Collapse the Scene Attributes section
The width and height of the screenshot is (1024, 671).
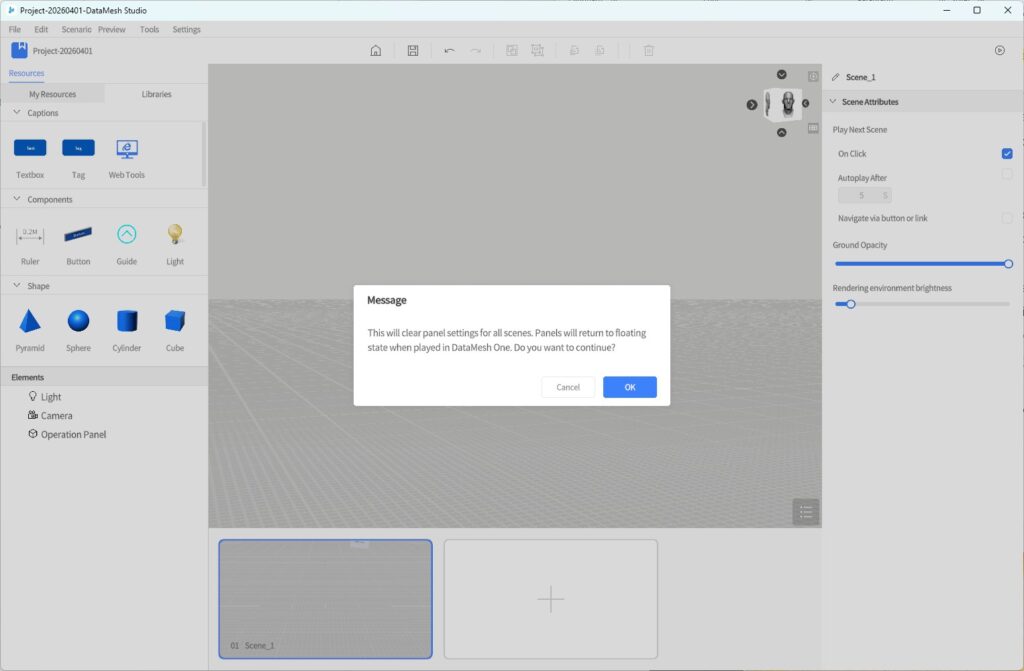point(832,102)
